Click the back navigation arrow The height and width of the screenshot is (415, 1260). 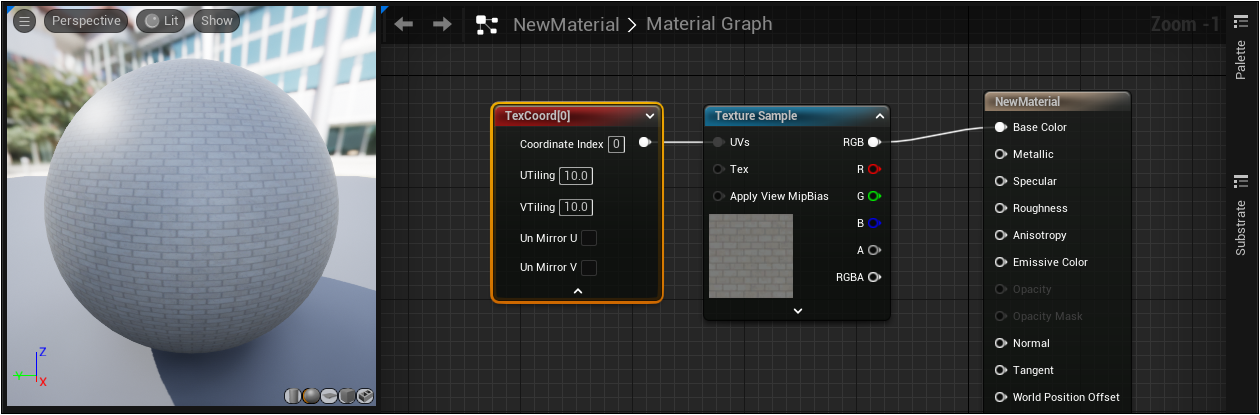point(404,24)
